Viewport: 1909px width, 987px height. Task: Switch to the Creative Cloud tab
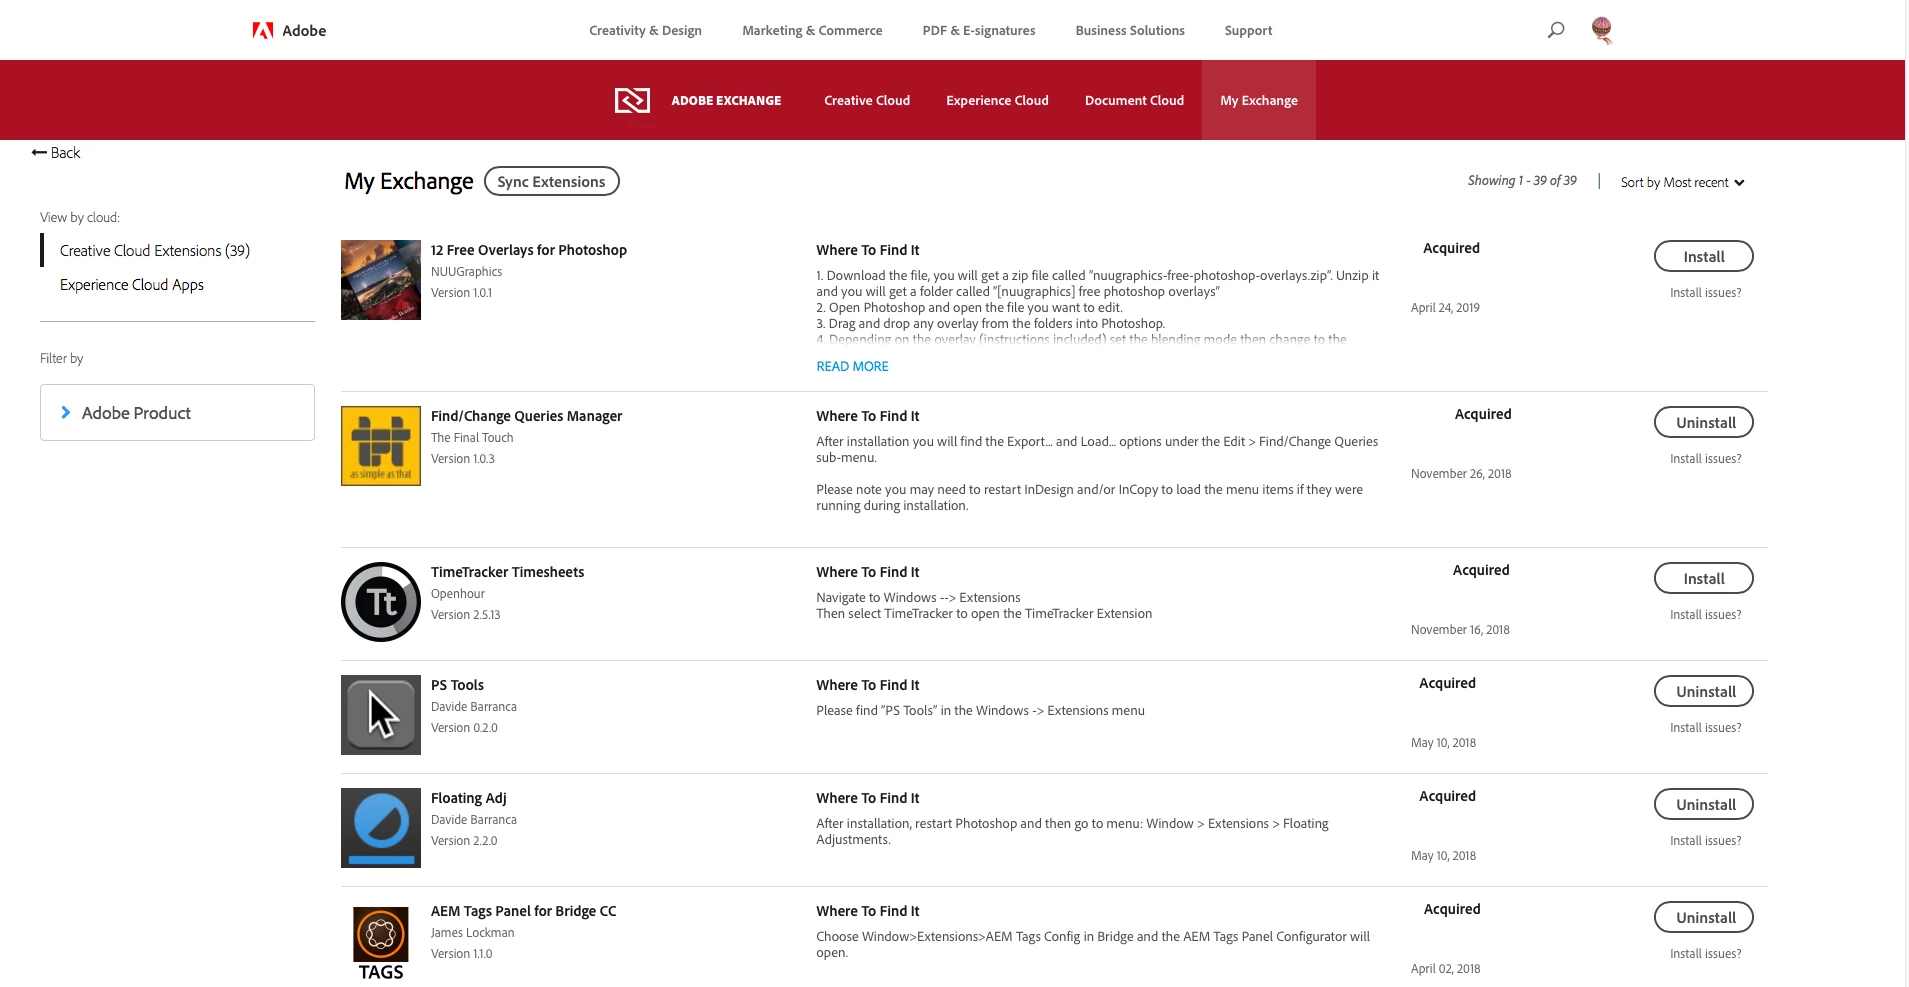point(867,101)
